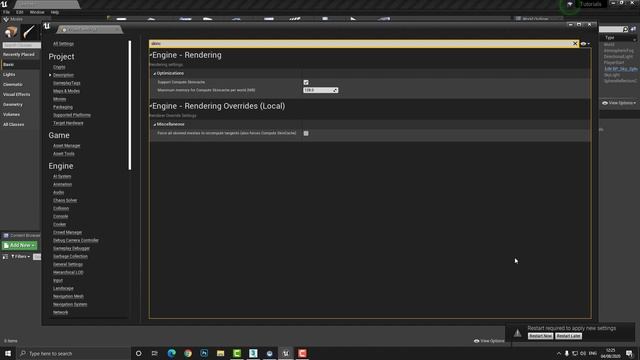
Task: Select Lights category in Modes panel
Action: [9, 75]
